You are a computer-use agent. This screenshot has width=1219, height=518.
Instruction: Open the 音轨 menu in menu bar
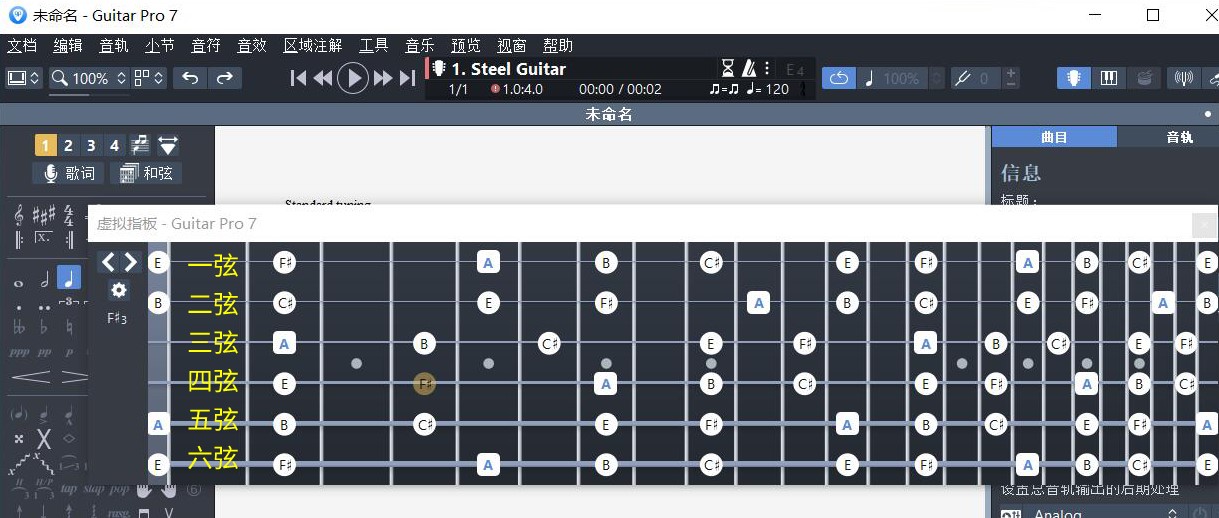click(114, 46)
